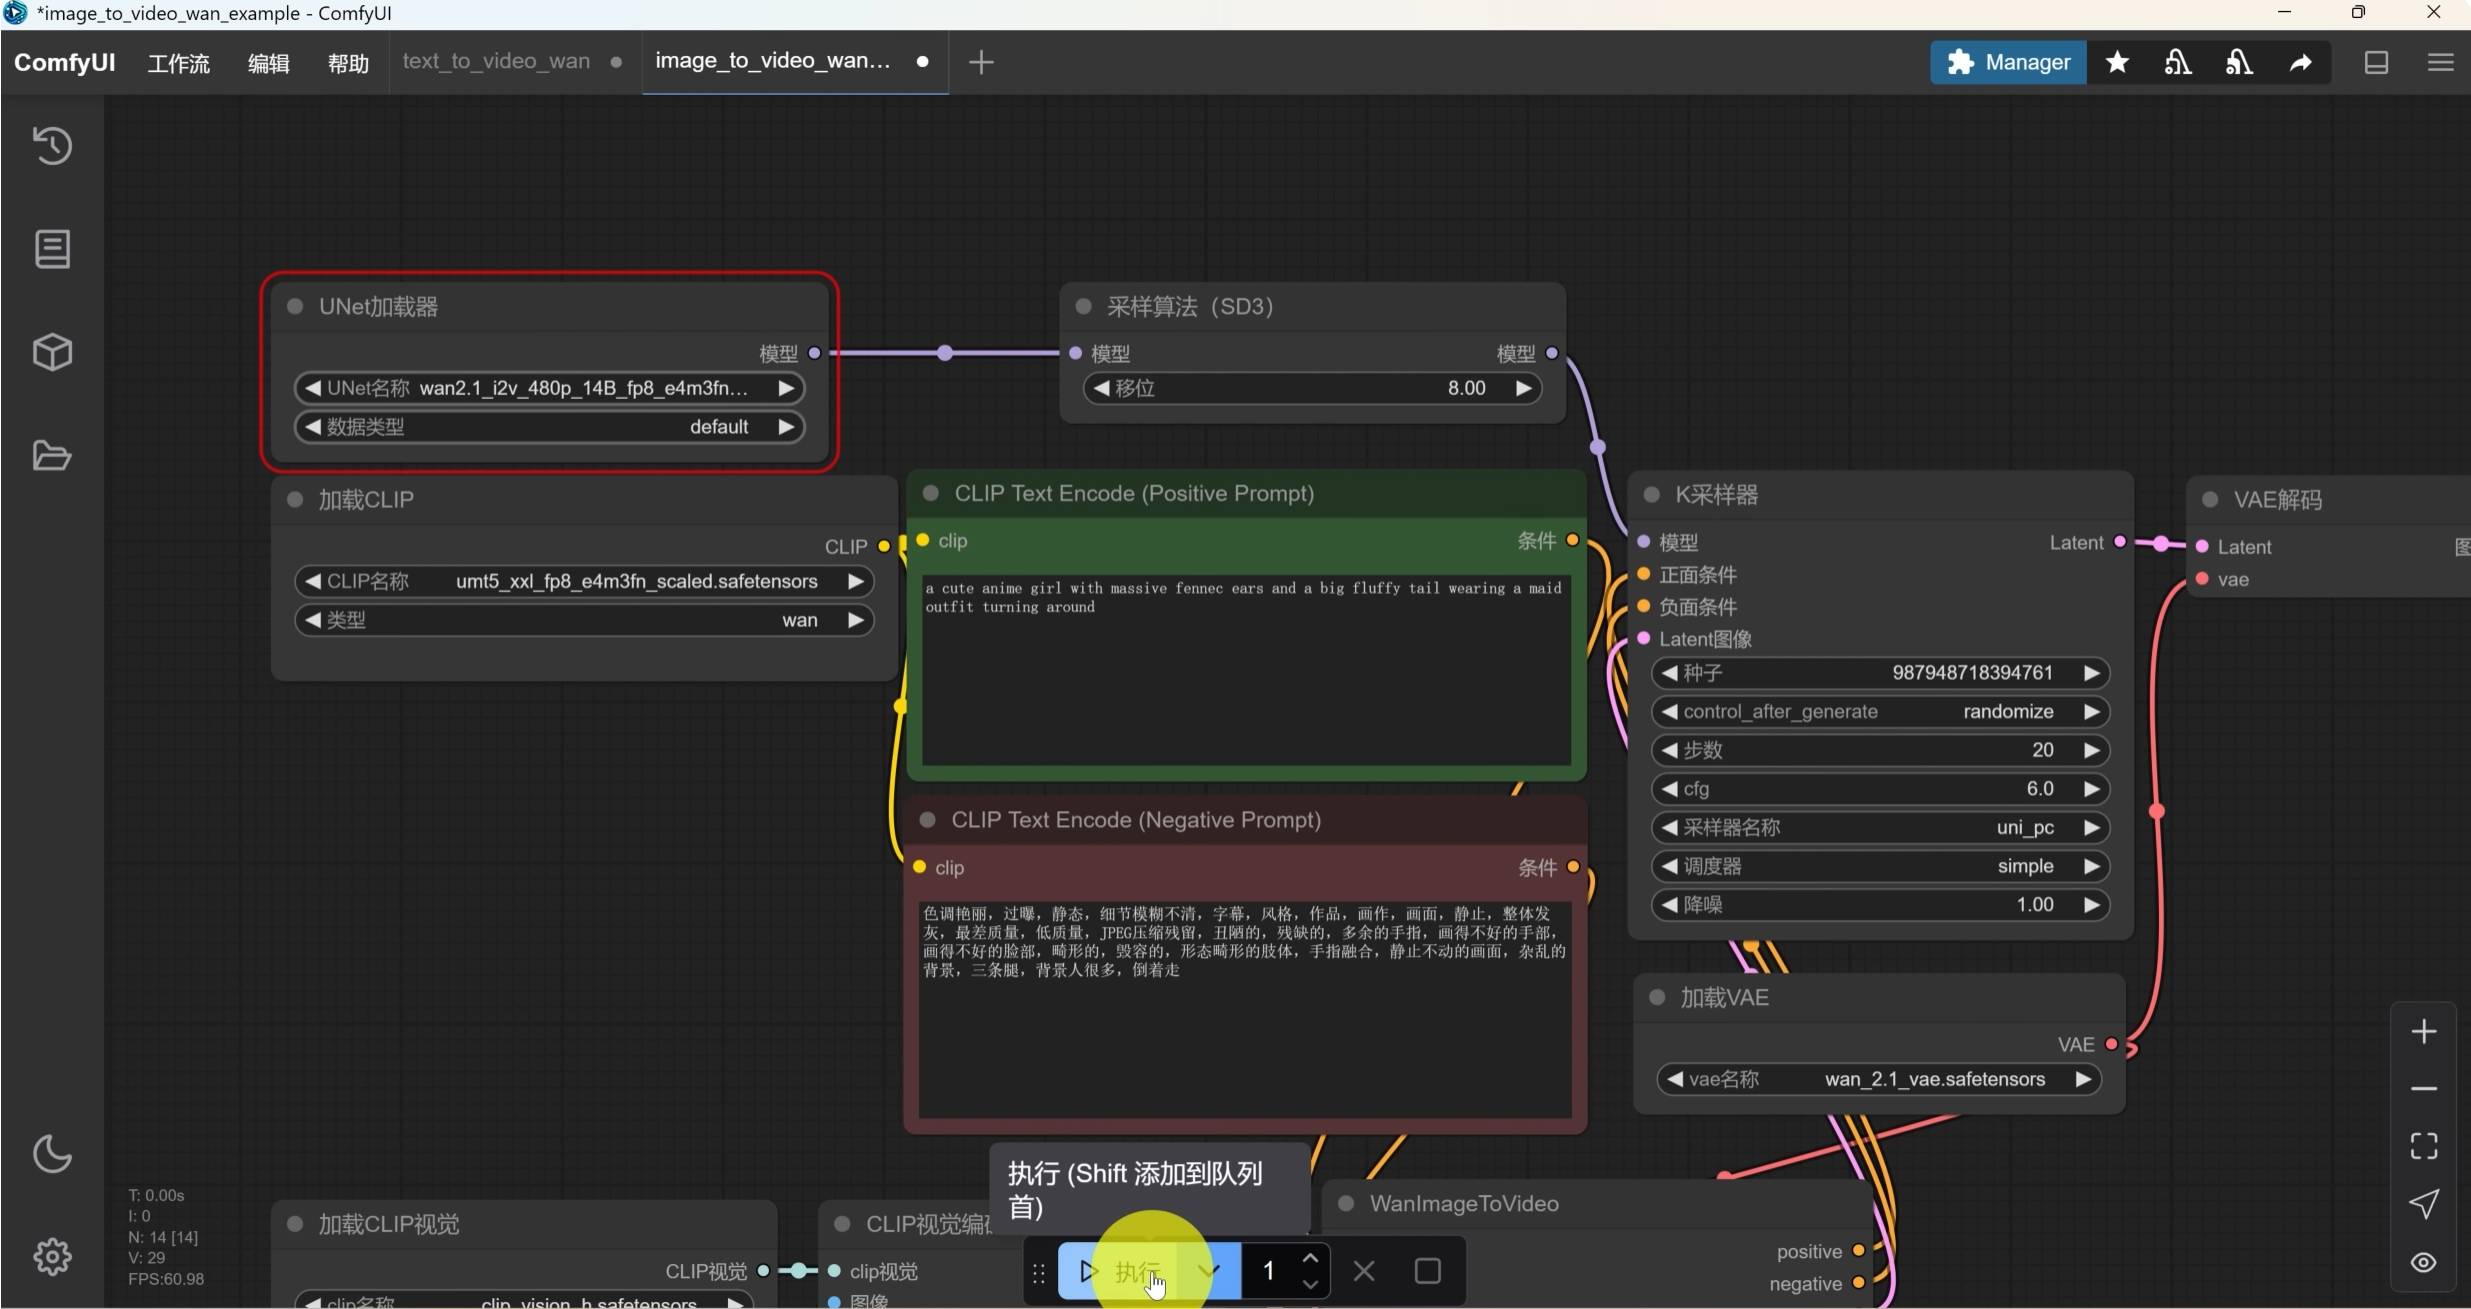Run workflow with the 执行 button
This screenshot has width=2471, height=1309.
[1118, 1271]
